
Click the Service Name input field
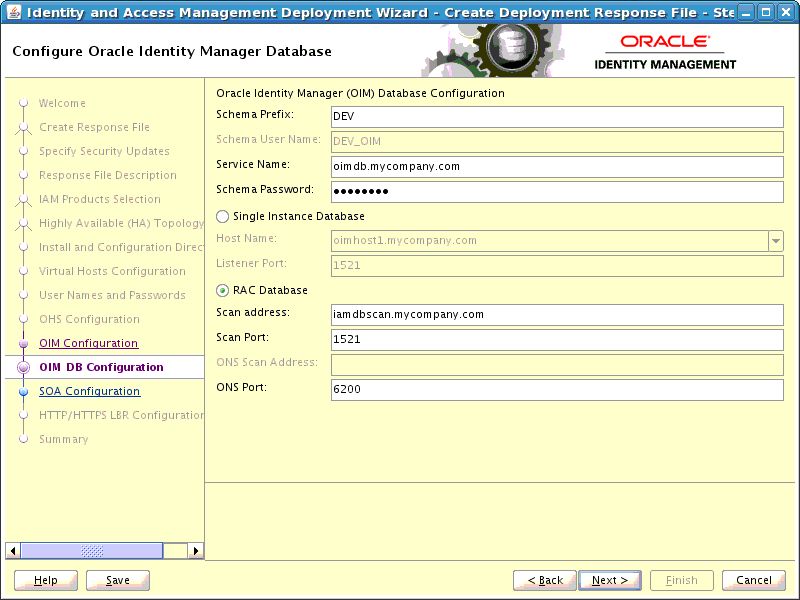pyautogui.click(x=557, y=166)
